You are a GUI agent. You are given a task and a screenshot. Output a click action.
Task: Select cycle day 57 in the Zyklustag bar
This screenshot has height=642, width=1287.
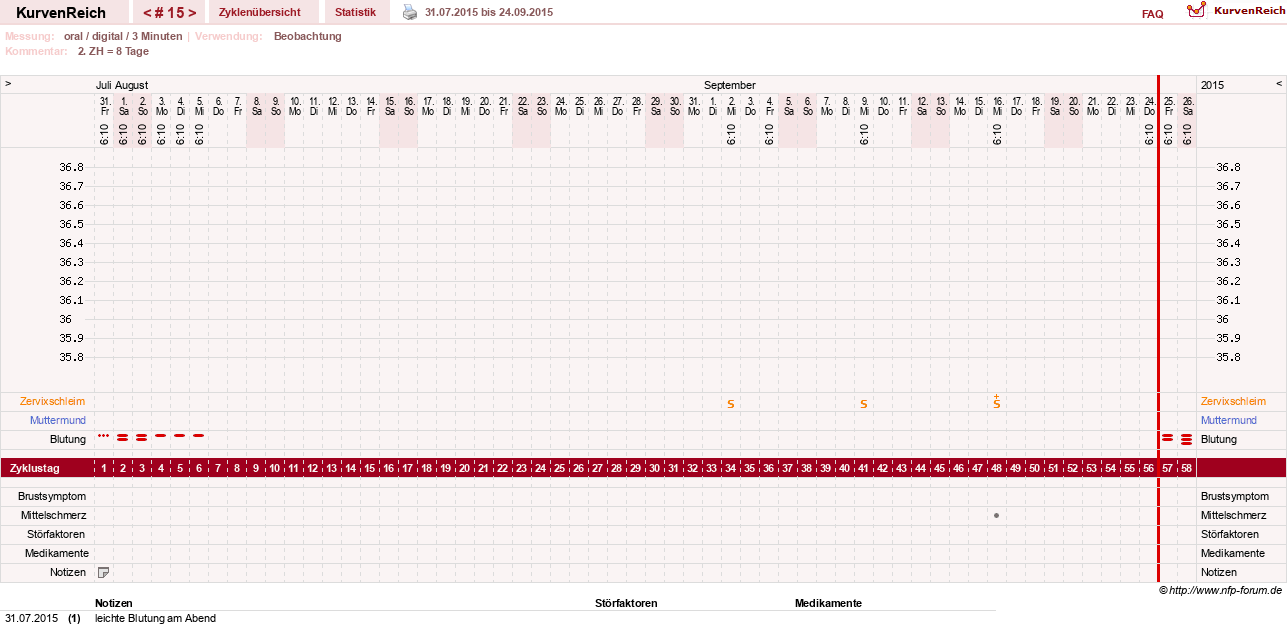point(1167,468)
